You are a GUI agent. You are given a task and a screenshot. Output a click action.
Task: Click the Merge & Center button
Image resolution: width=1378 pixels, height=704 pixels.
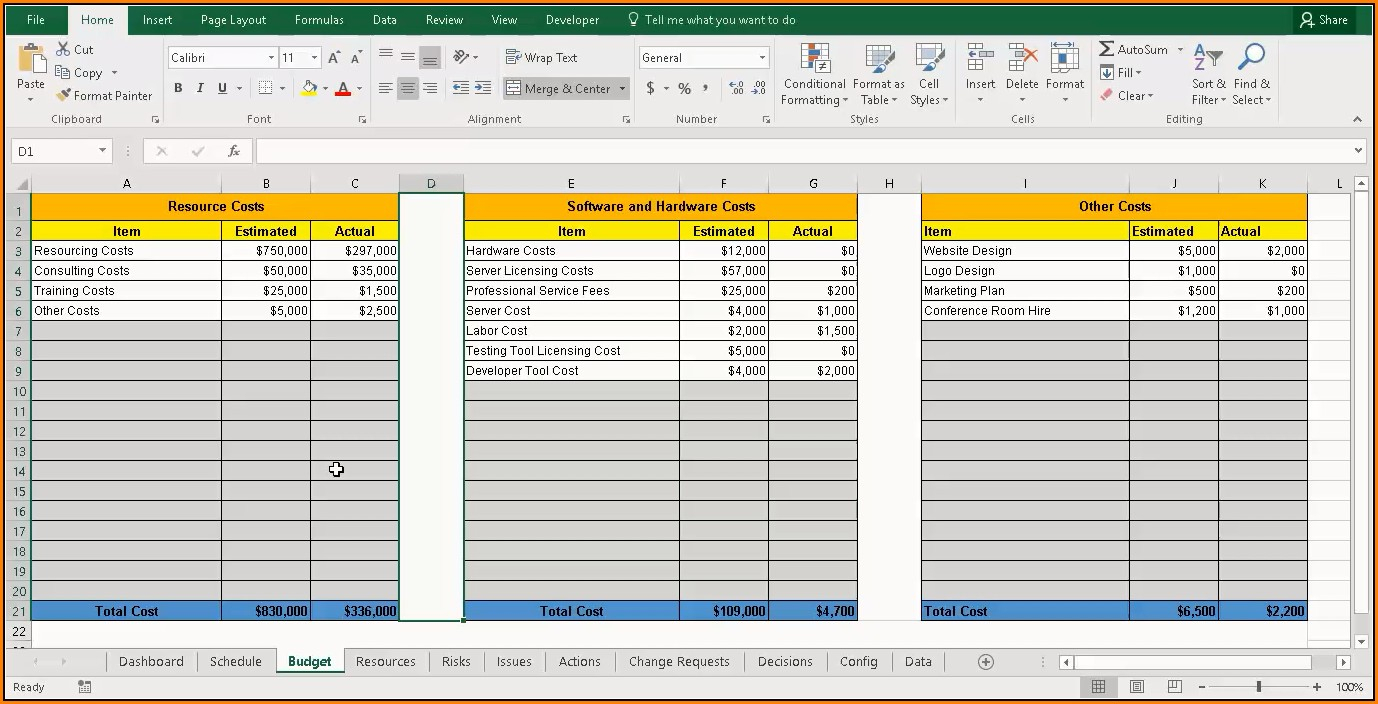click(558, 89)
